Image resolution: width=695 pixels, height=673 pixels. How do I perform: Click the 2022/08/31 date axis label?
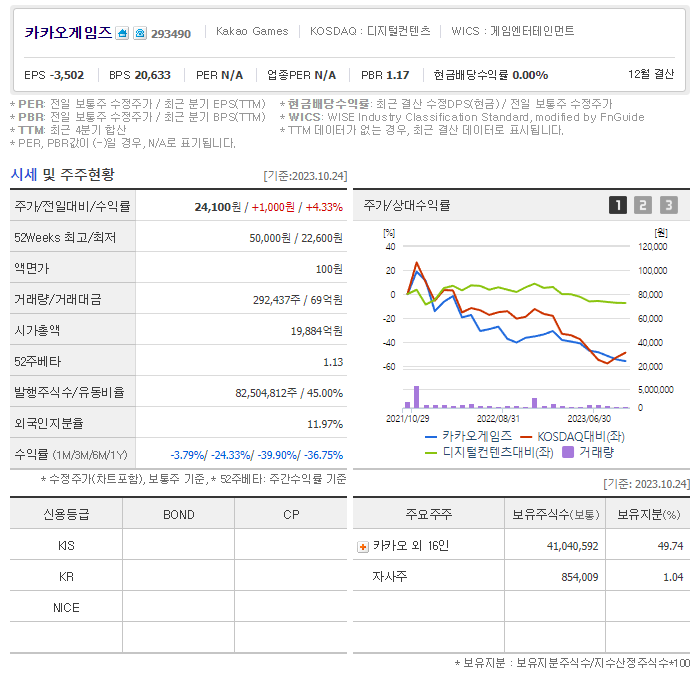click(x=498, y=419)
